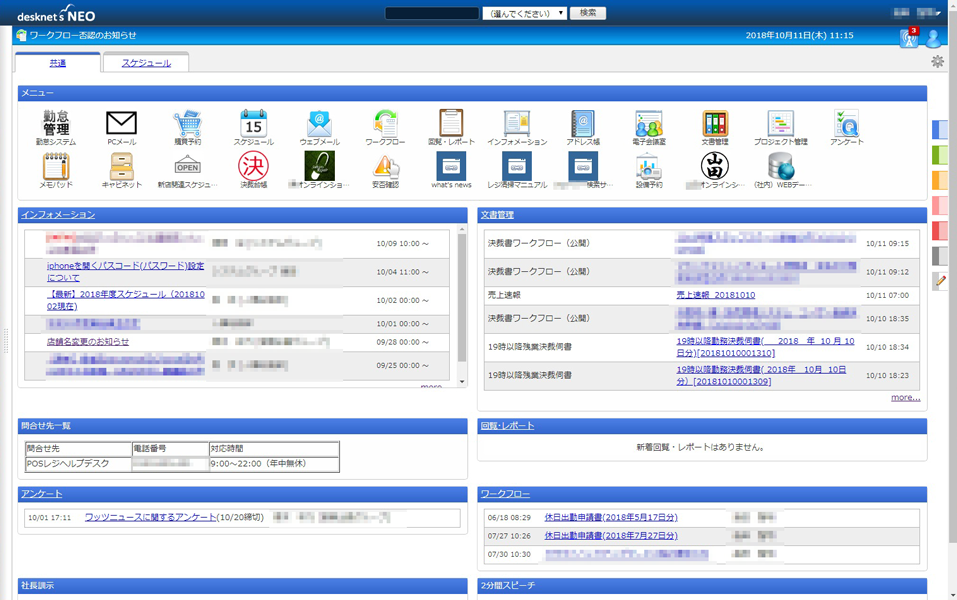
Task: Click the notification icon with red badge
Action: point(908,38)
